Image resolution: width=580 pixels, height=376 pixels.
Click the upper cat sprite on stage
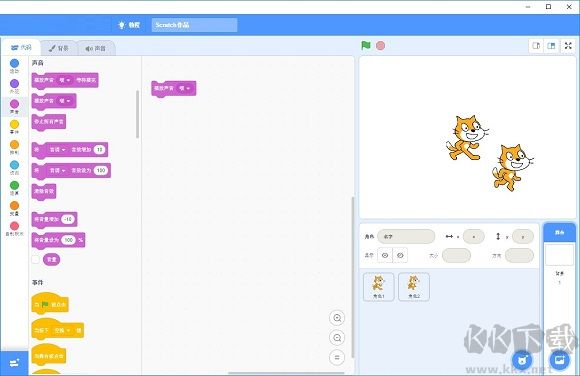pyautogui.click(x=467, y=137)
